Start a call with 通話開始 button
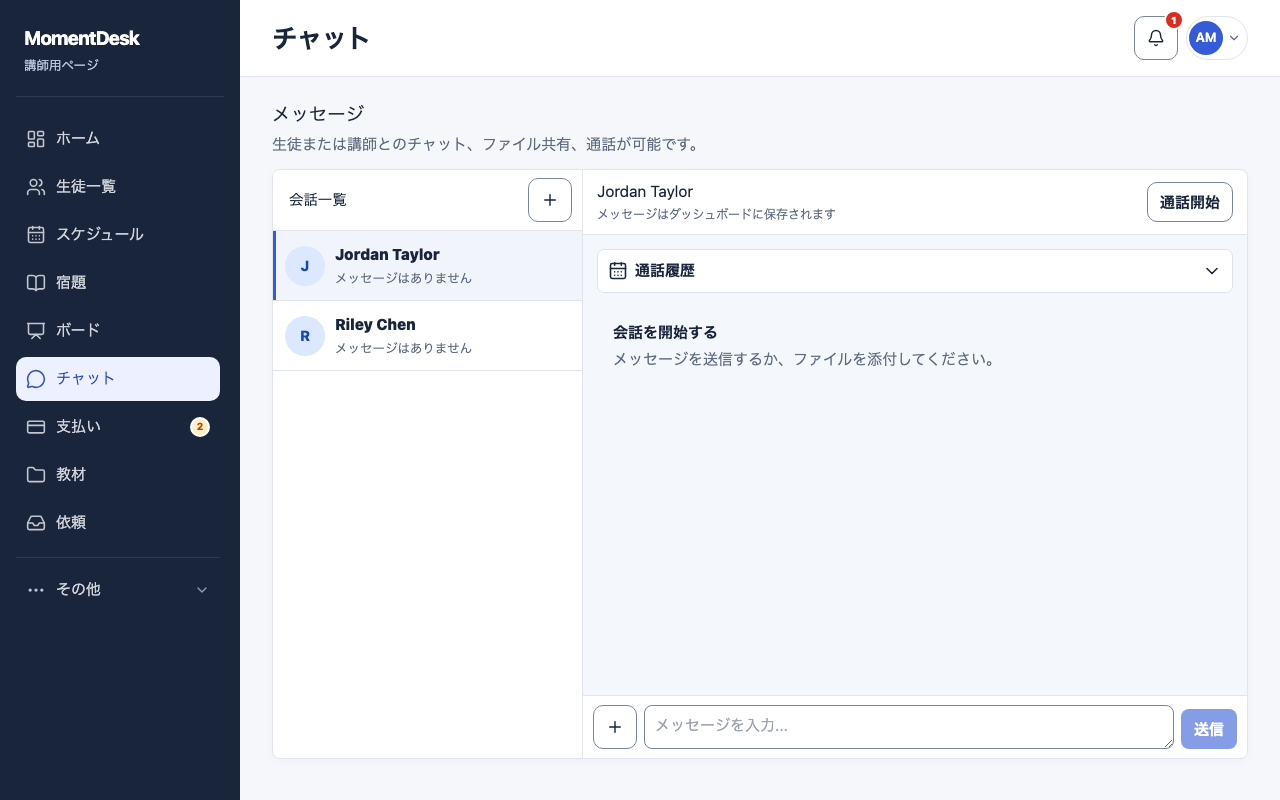This screenshot has height=800, width=1280. pyautogui.click(x=1190, y=202)
